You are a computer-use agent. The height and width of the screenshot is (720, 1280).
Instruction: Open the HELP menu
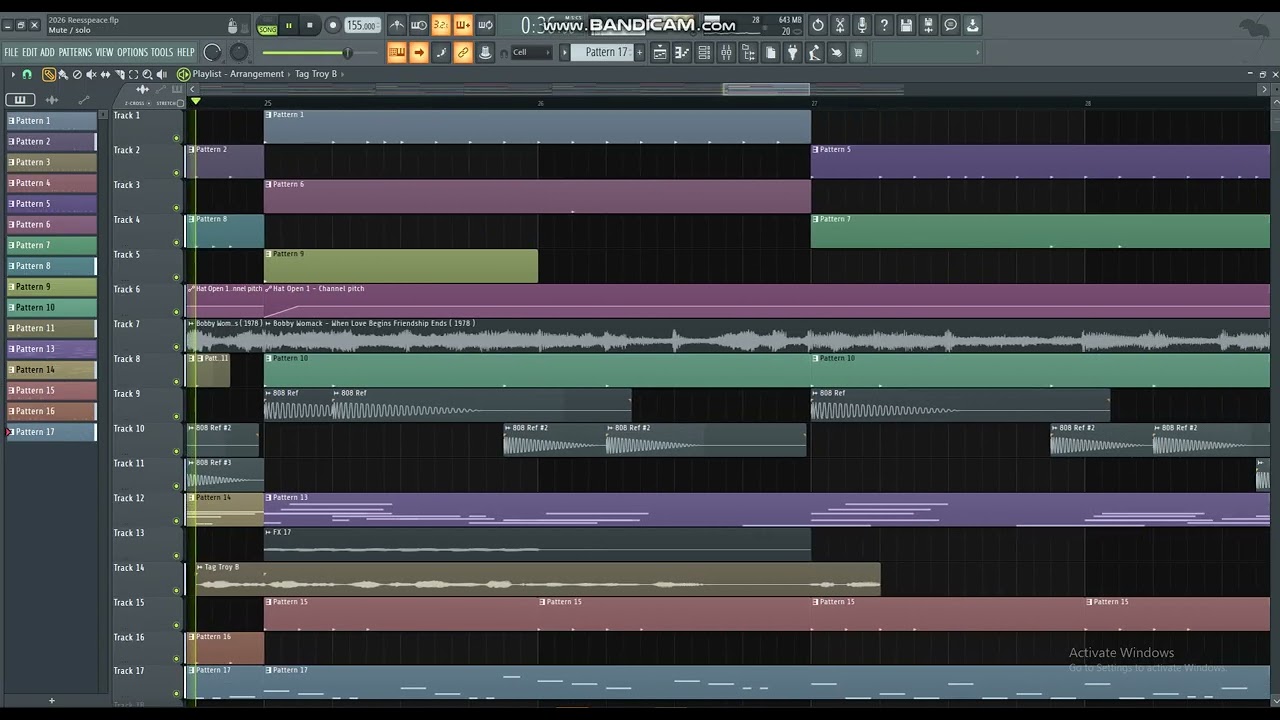186,52
